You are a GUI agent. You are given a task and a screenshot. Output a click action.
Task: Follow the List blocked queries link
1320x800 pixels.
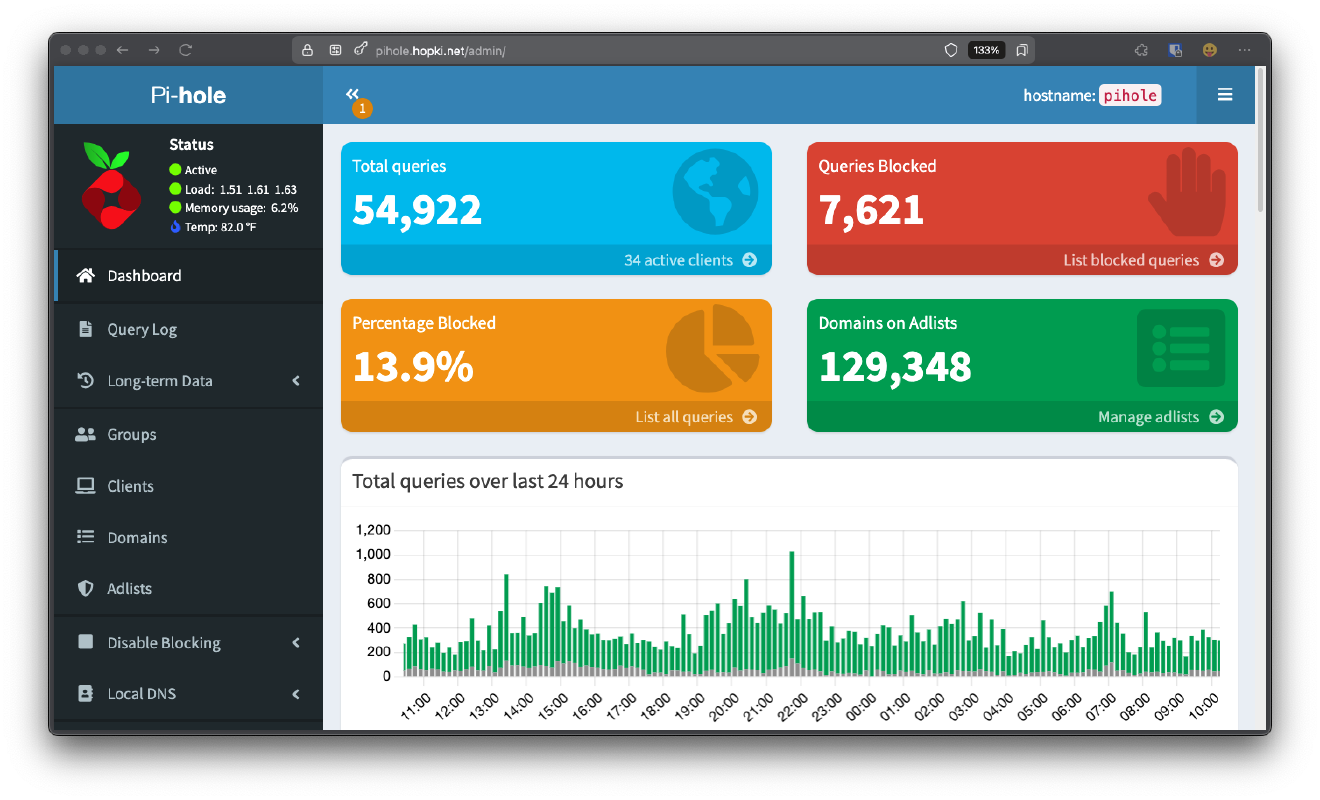pos(1142,260)
